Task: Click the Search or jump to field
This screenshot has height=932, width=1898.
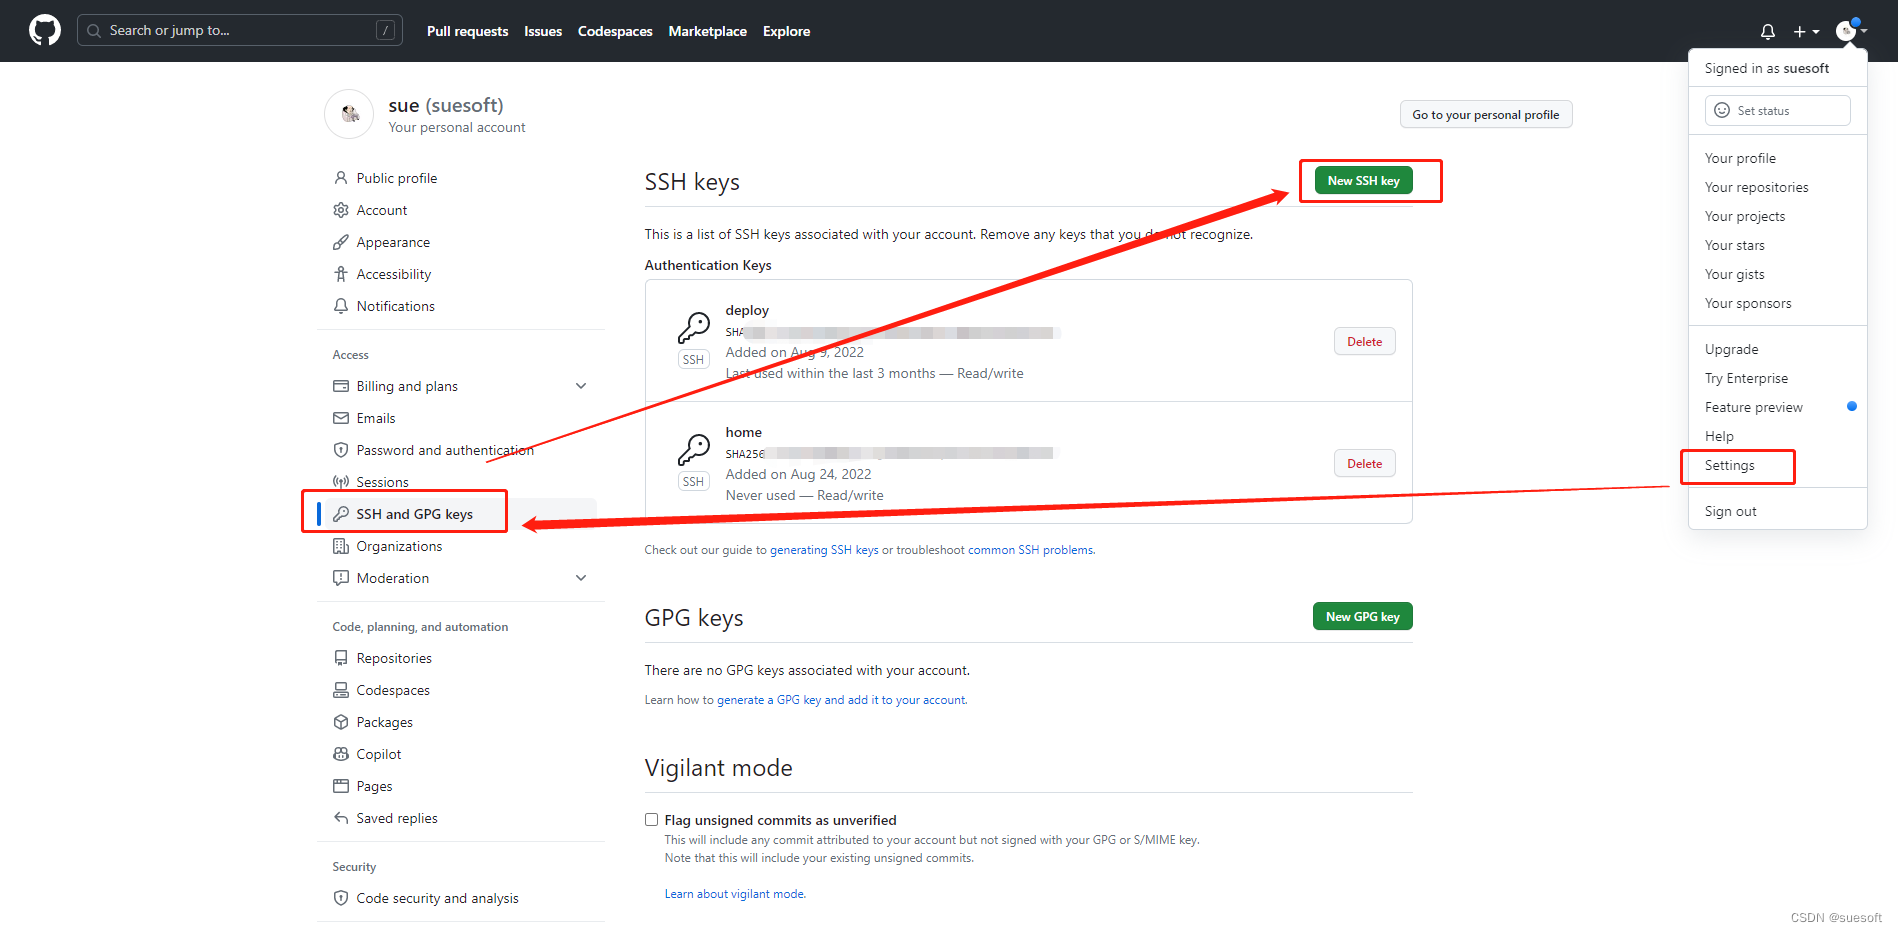Action: 240,30
